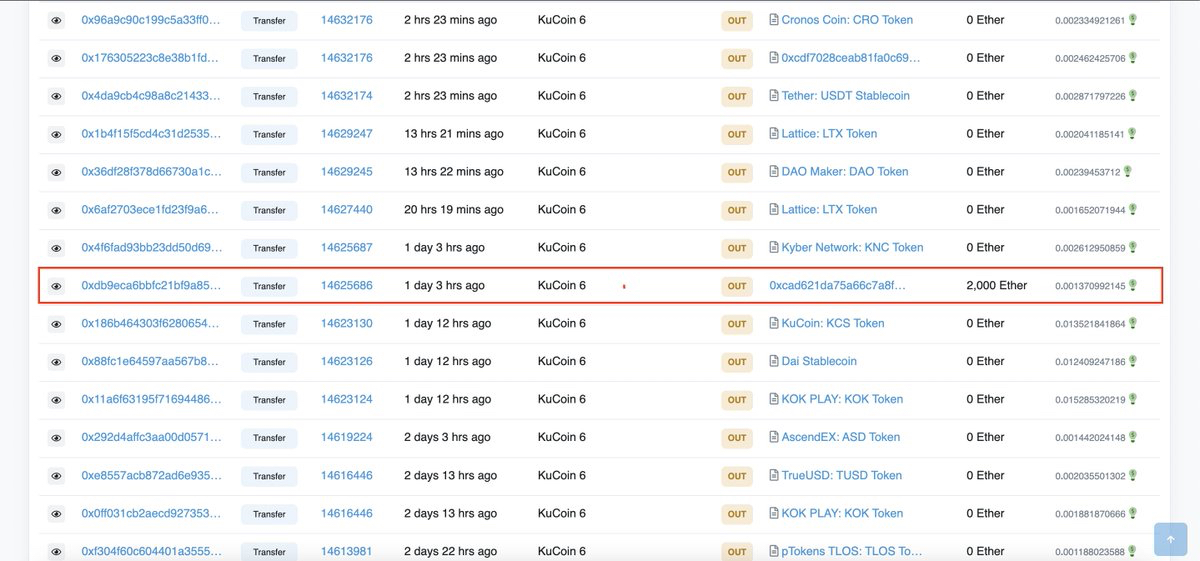Click Transfer badge in block 14632174 row
This screenshot has width=1200, height=561.
(269, 97)
